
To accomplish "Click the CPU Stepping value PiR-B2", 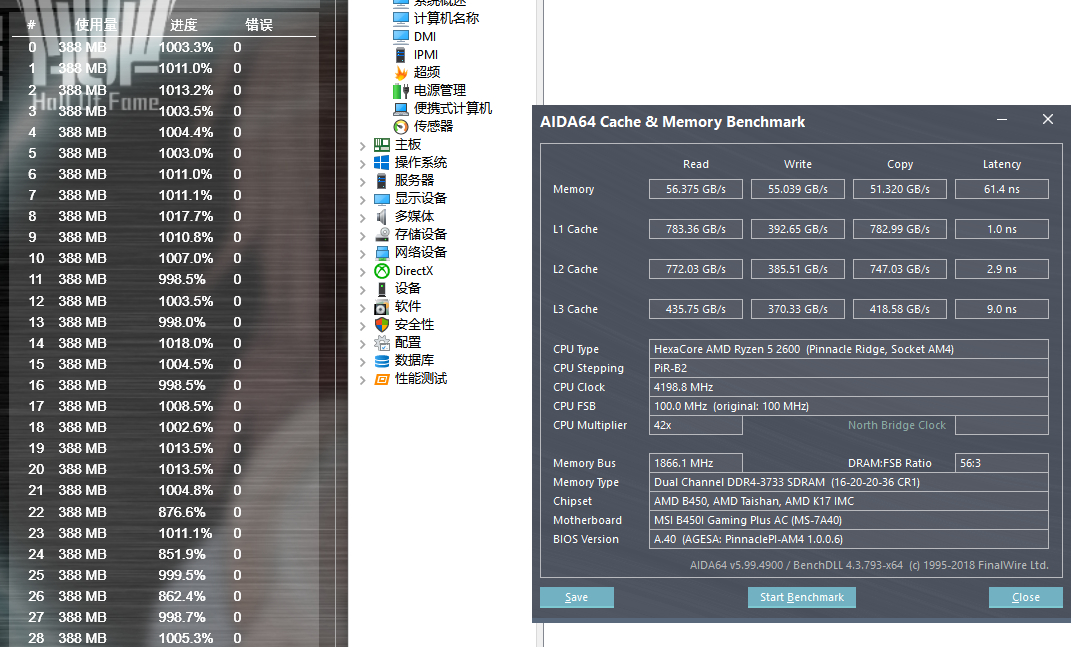I will pos(848,368).
